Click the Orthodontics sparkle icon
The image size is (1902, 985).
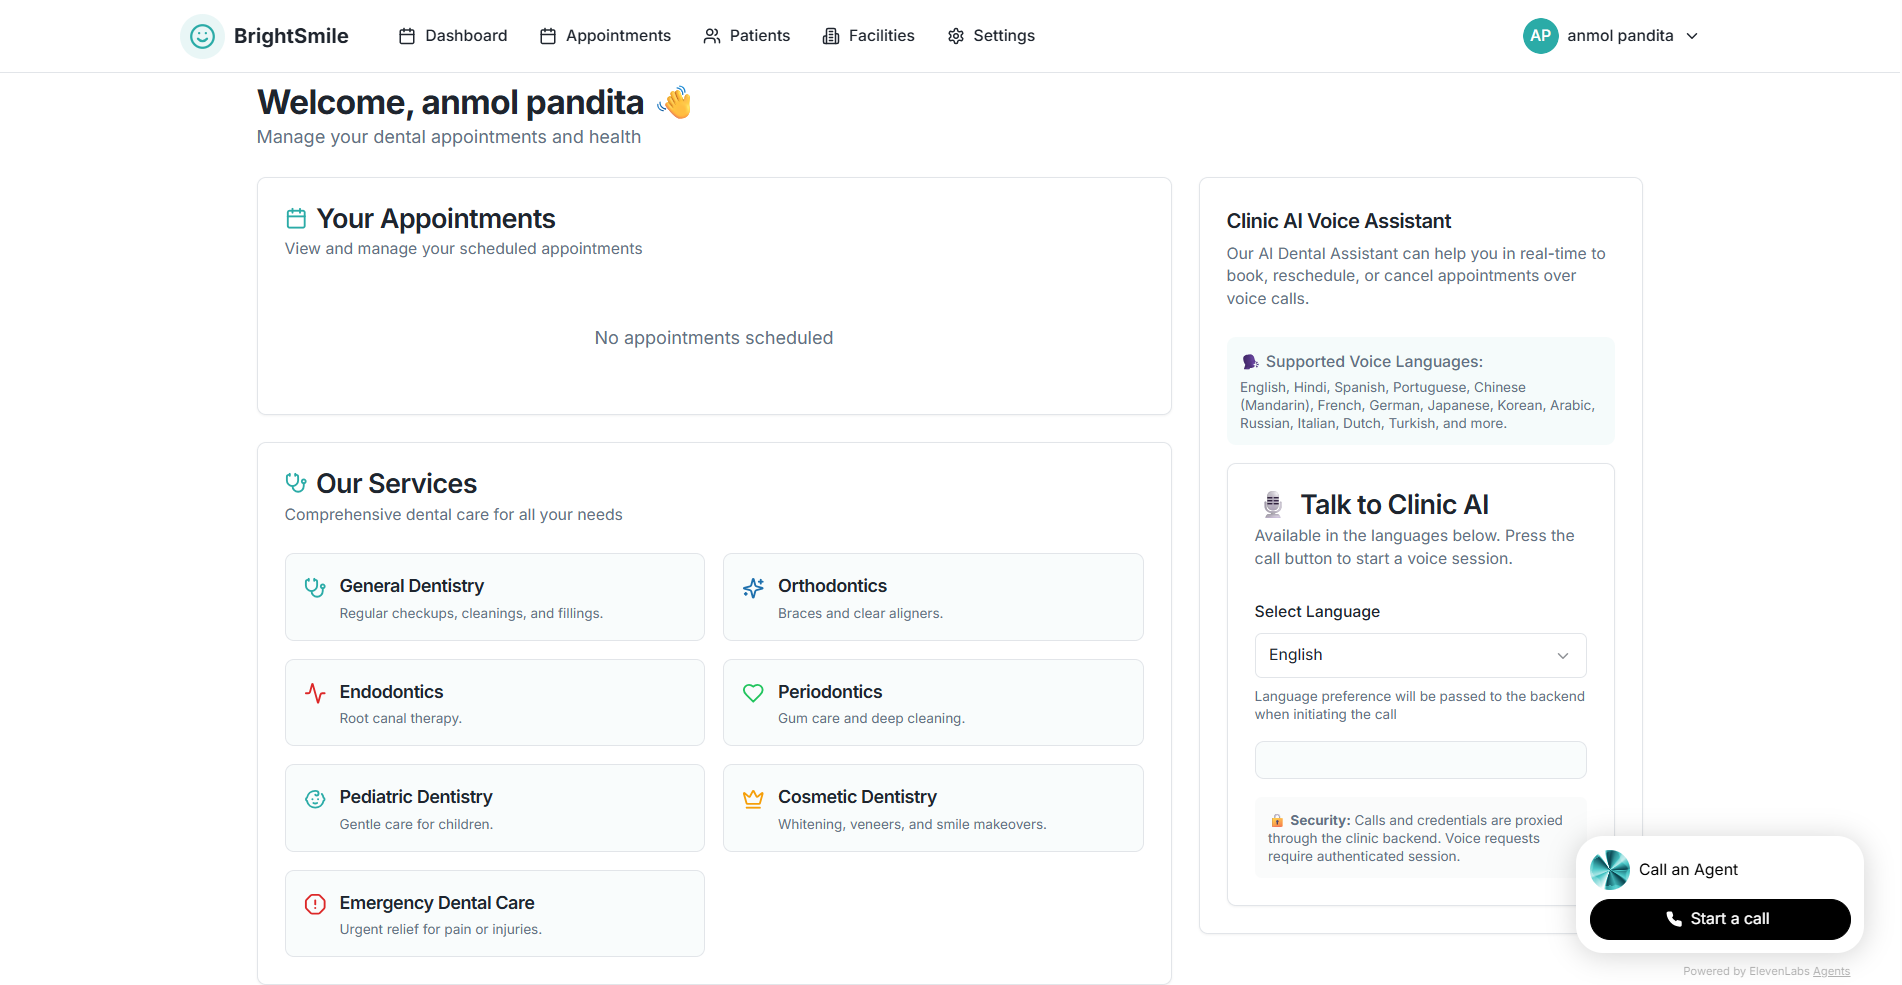click(x=753, y=587)
